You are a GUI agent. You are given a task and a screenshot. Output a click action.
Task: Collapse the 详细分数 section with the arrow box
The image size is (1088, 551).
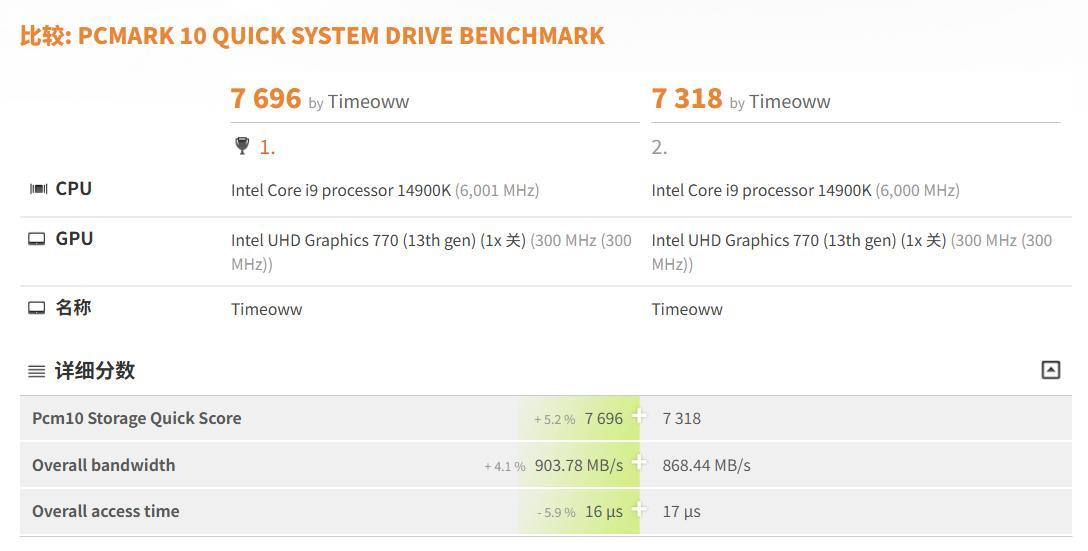pos(1051,370)
